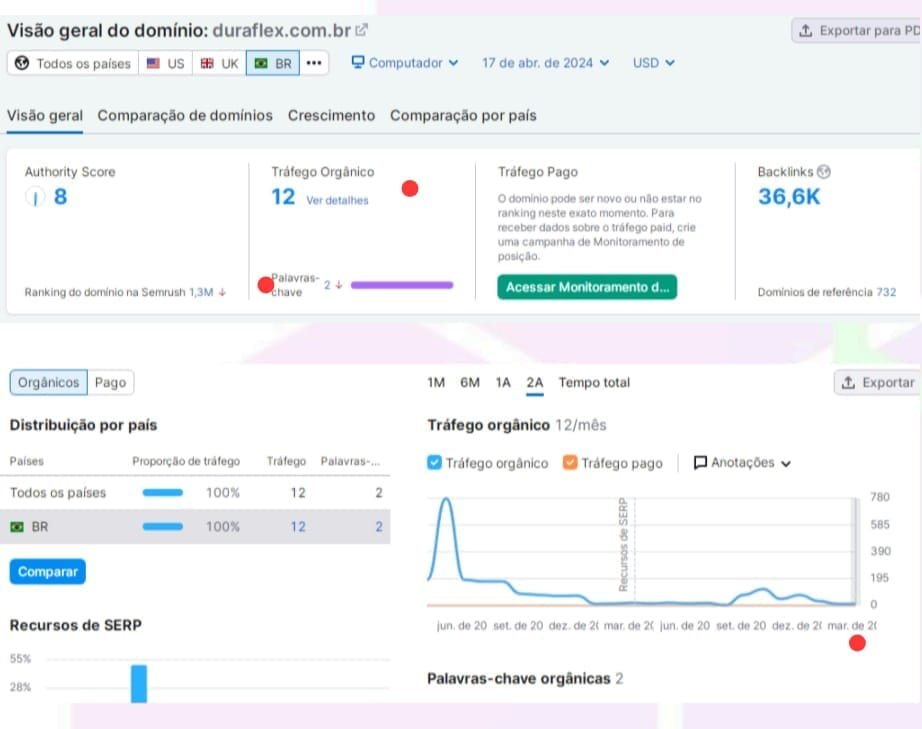Select the BR country filter
The width and height of the screenshot is (922, 729).
pyautogui.click(x=273, y=63)
